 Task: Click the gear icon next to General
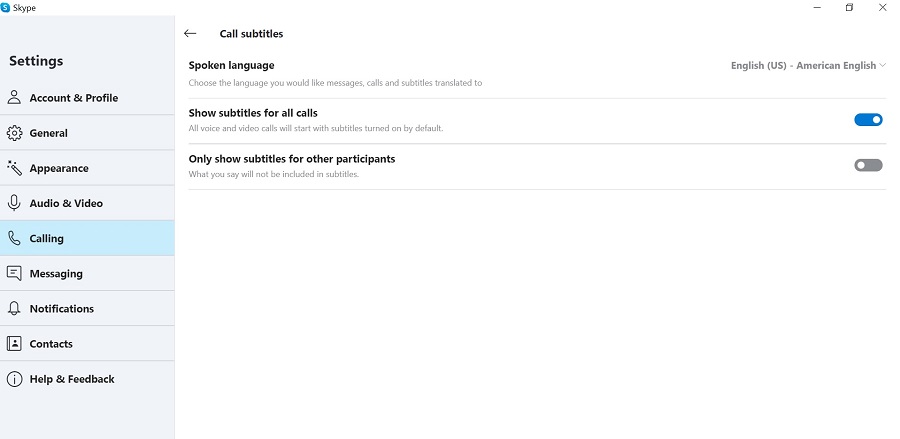[x=14, y=133]
